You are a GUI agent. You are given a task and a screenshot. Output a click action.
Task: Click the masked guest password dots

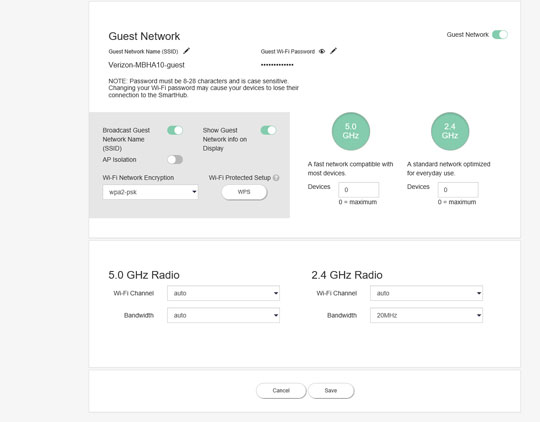click(277, 65)
